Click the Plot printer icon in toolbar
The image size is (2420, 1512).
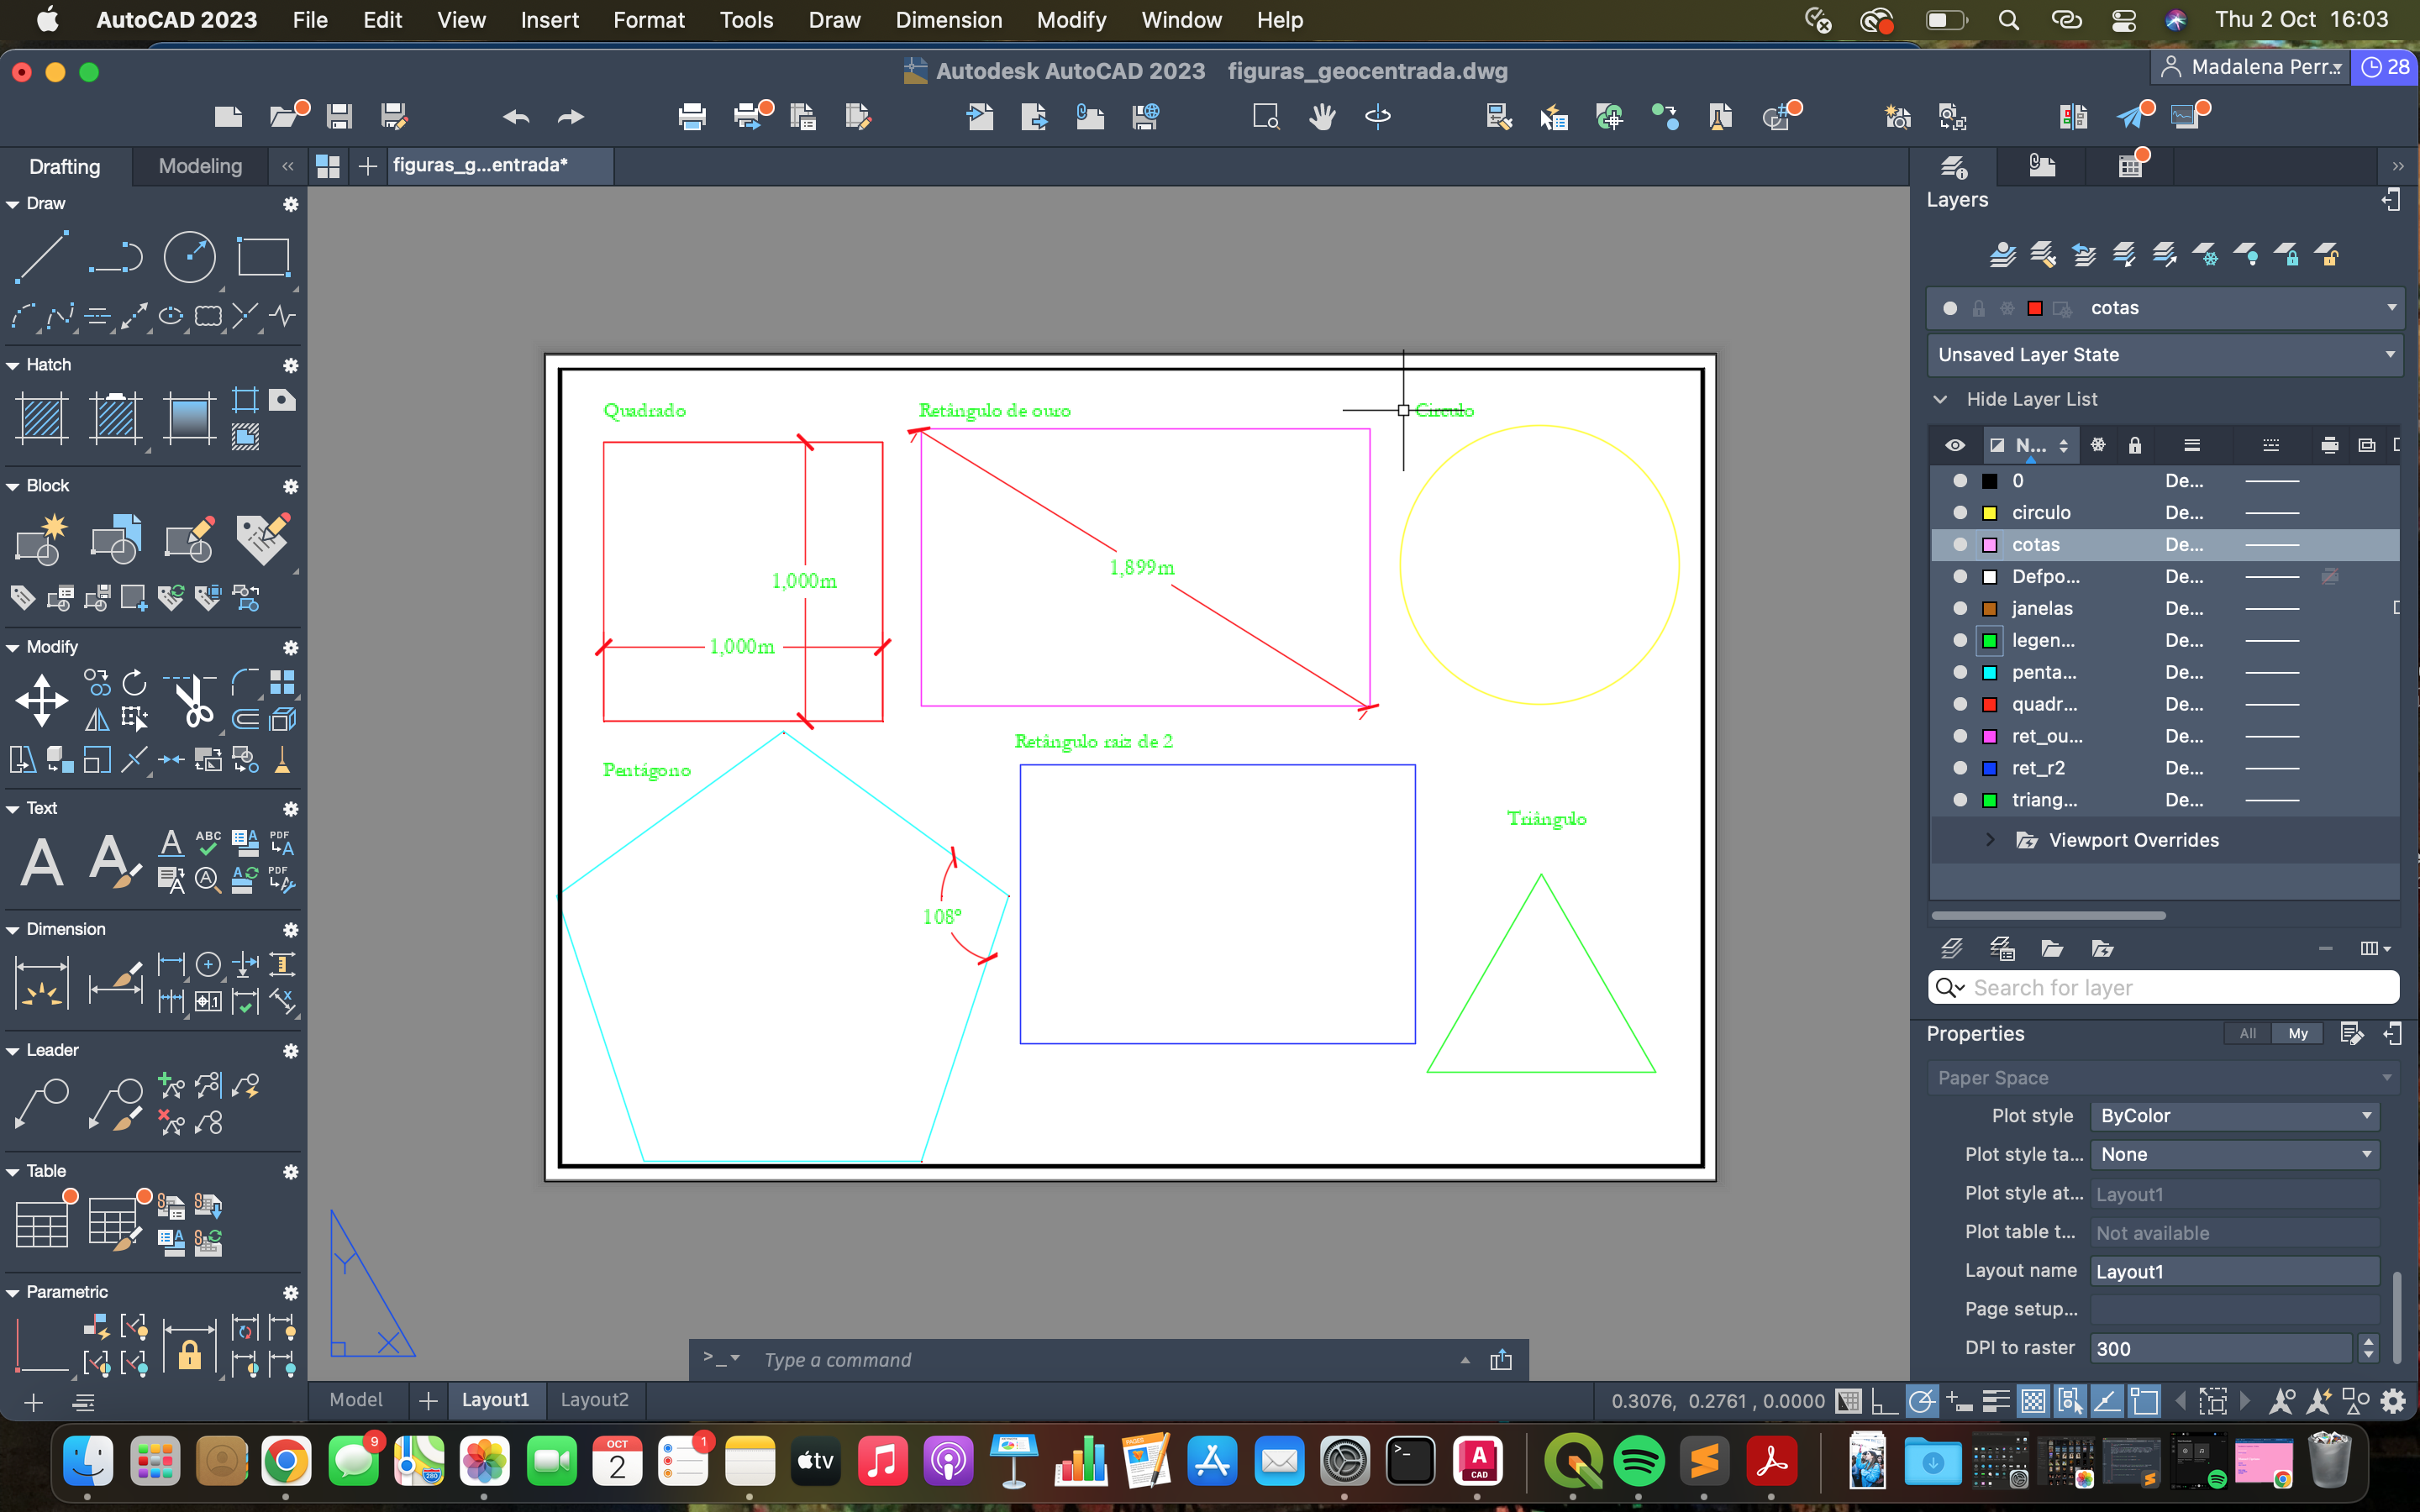pyautogui.click(x=691, y=117)
